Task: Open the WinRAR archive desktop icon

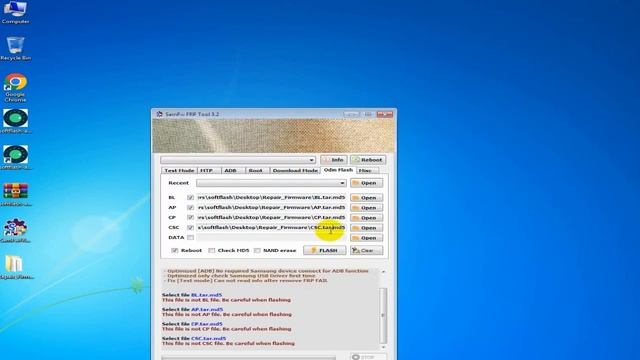Action: tap(16, 195)
